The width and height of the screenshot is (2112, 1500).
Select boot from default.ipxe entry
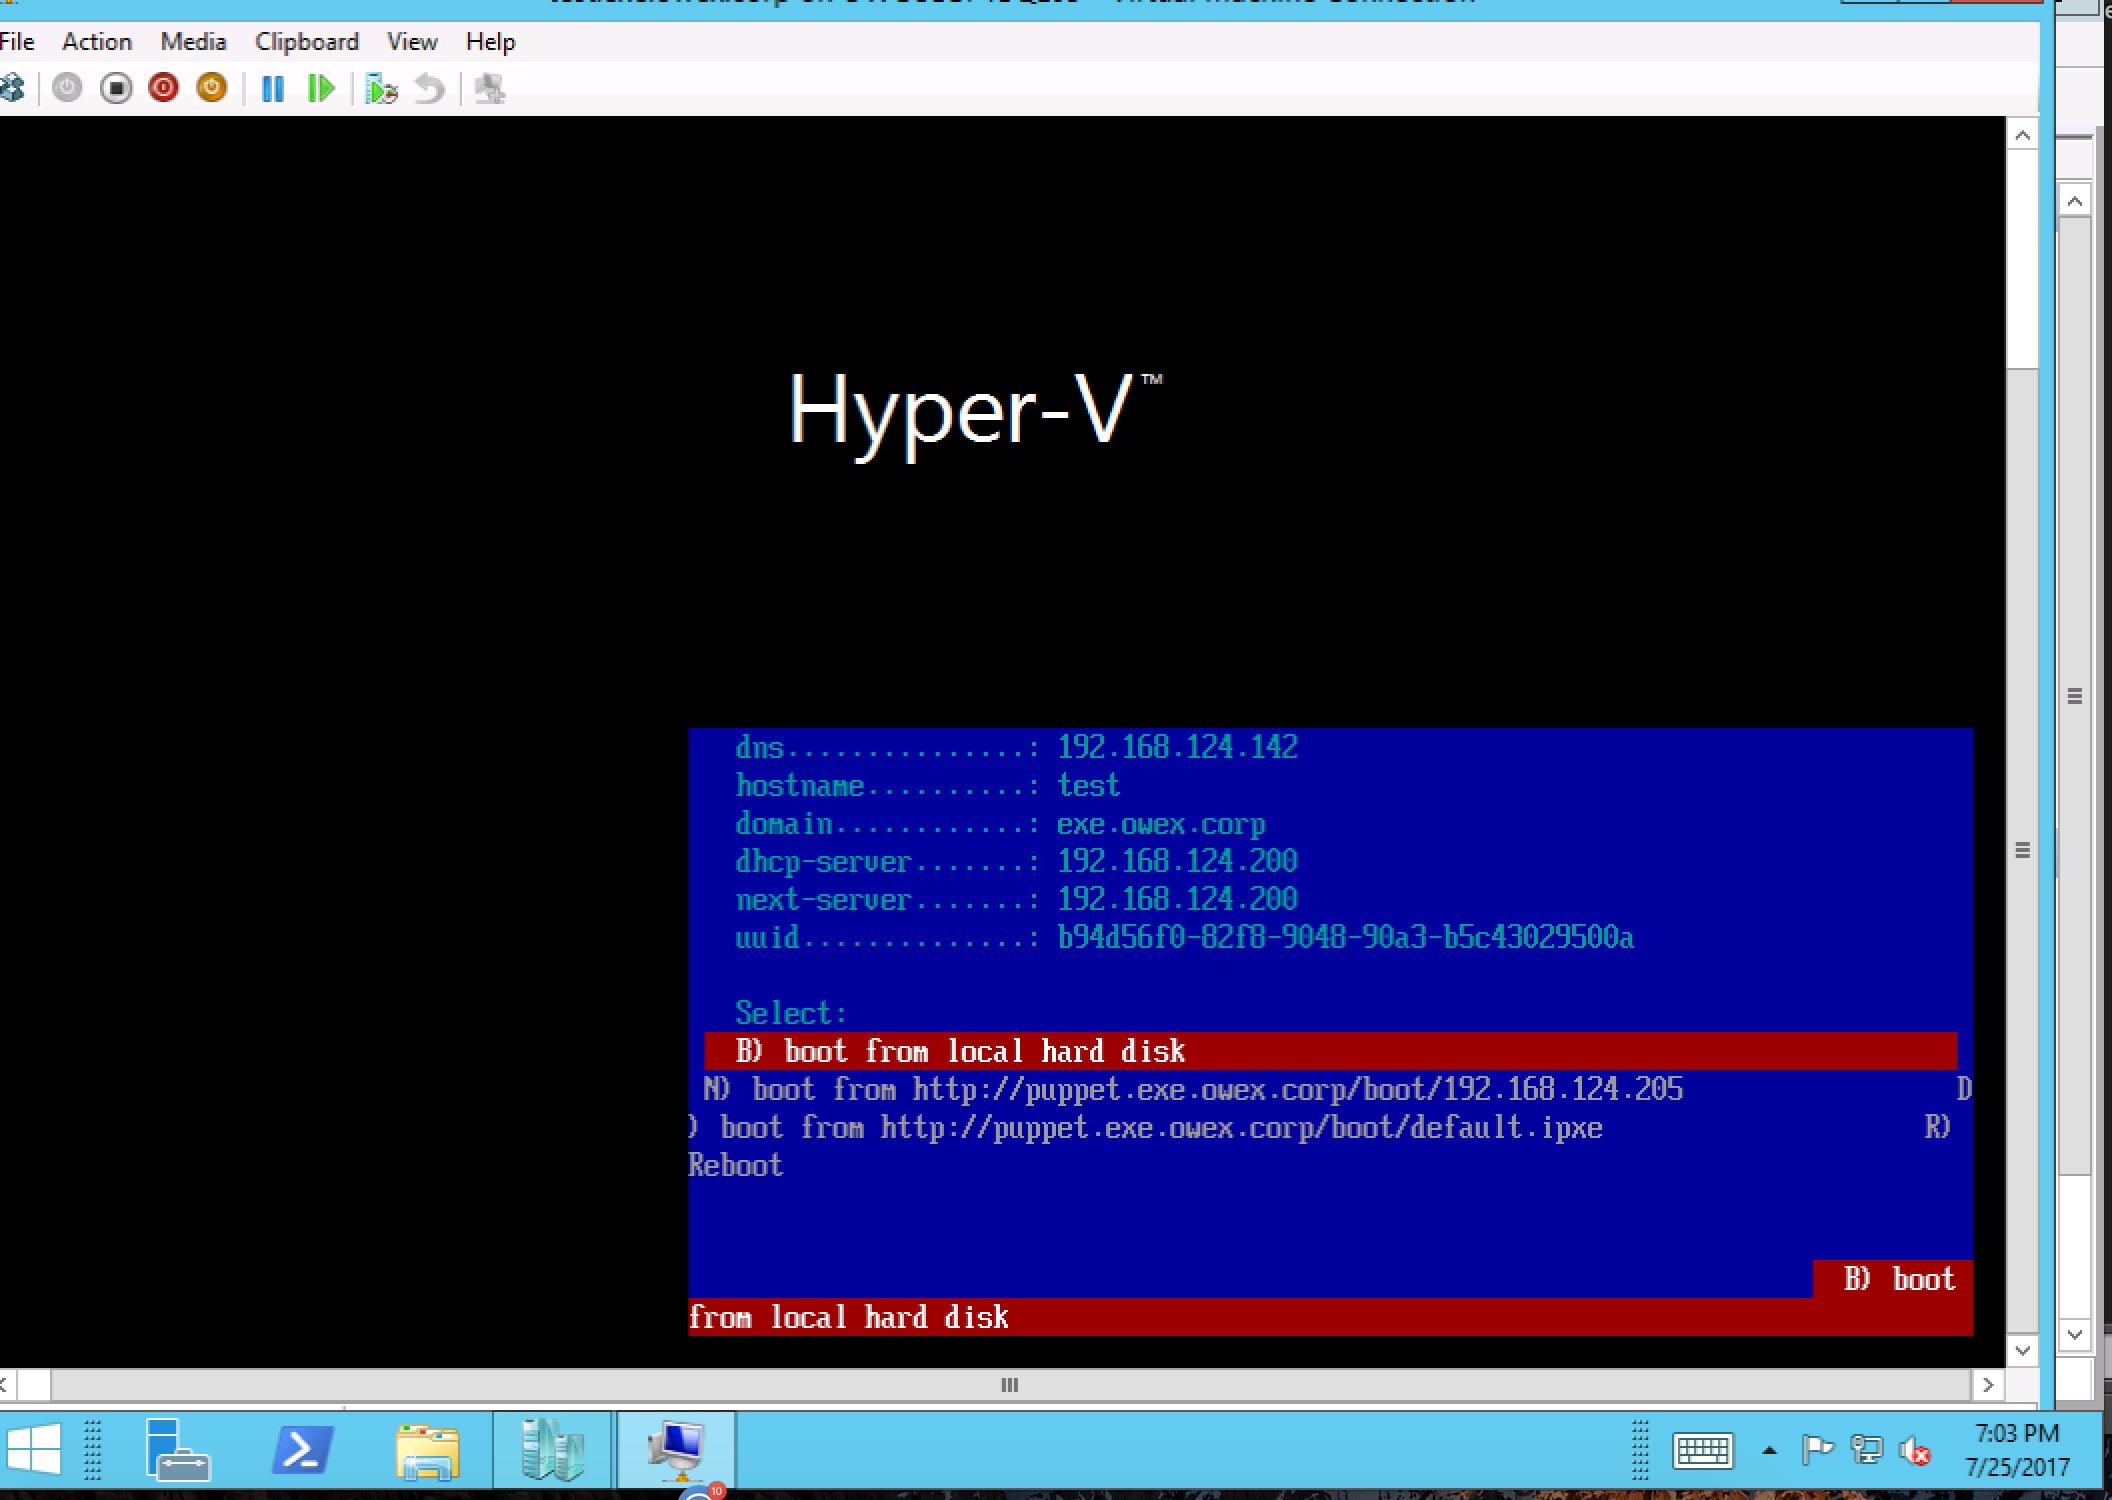point(1146,1128)
